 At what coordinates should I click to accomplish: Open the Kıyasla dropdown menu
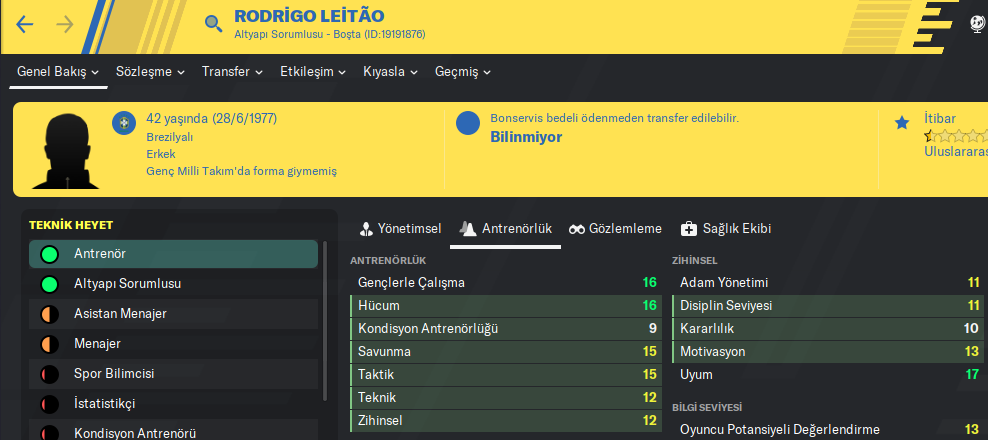(x=390, y=72)
